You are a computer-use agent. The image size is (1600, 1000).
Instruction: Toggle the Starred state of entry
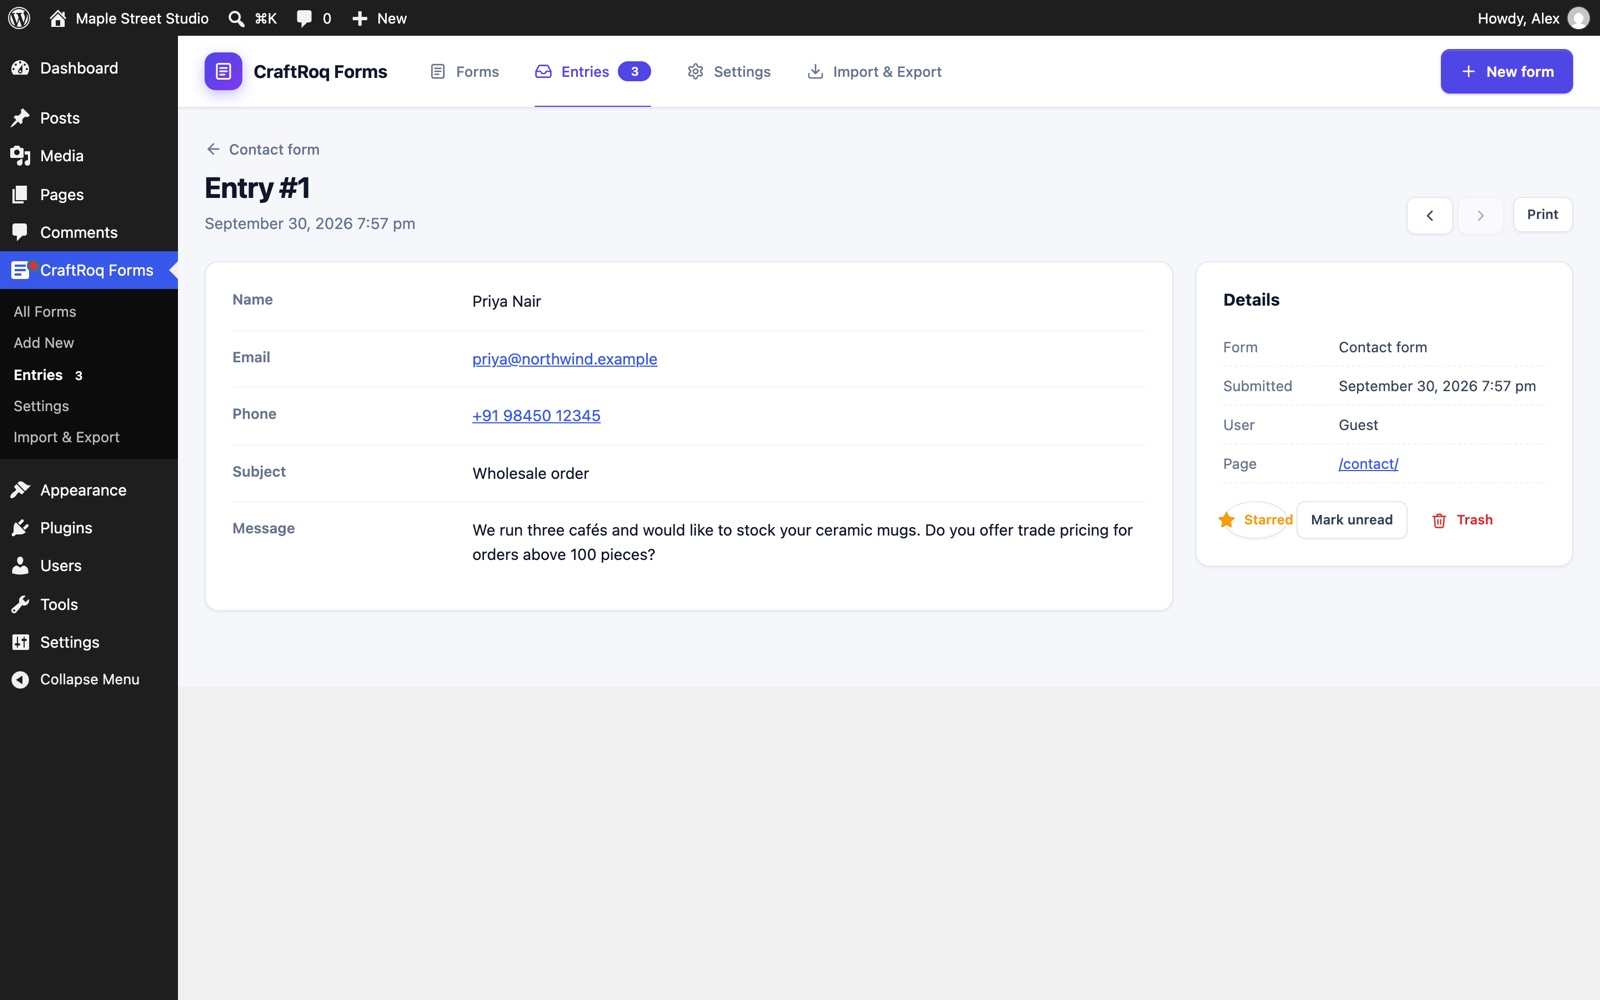(x=1255, y=520)
